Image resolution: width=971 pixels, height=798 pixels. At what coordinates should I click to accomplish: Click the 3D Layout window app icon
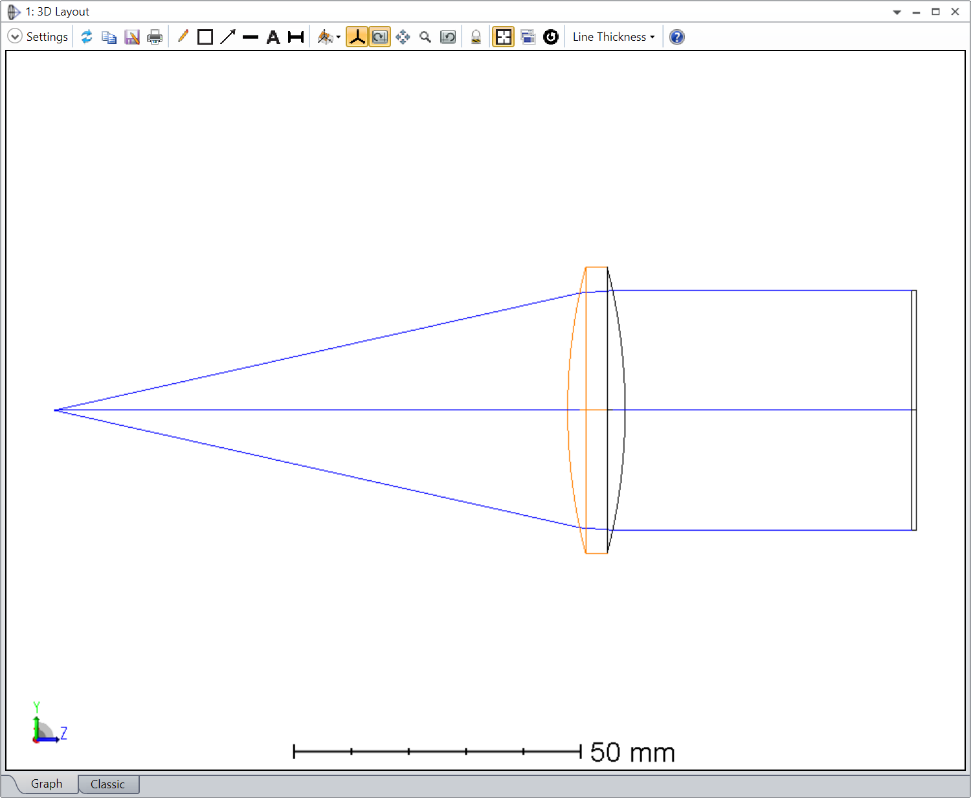[14, 12]
